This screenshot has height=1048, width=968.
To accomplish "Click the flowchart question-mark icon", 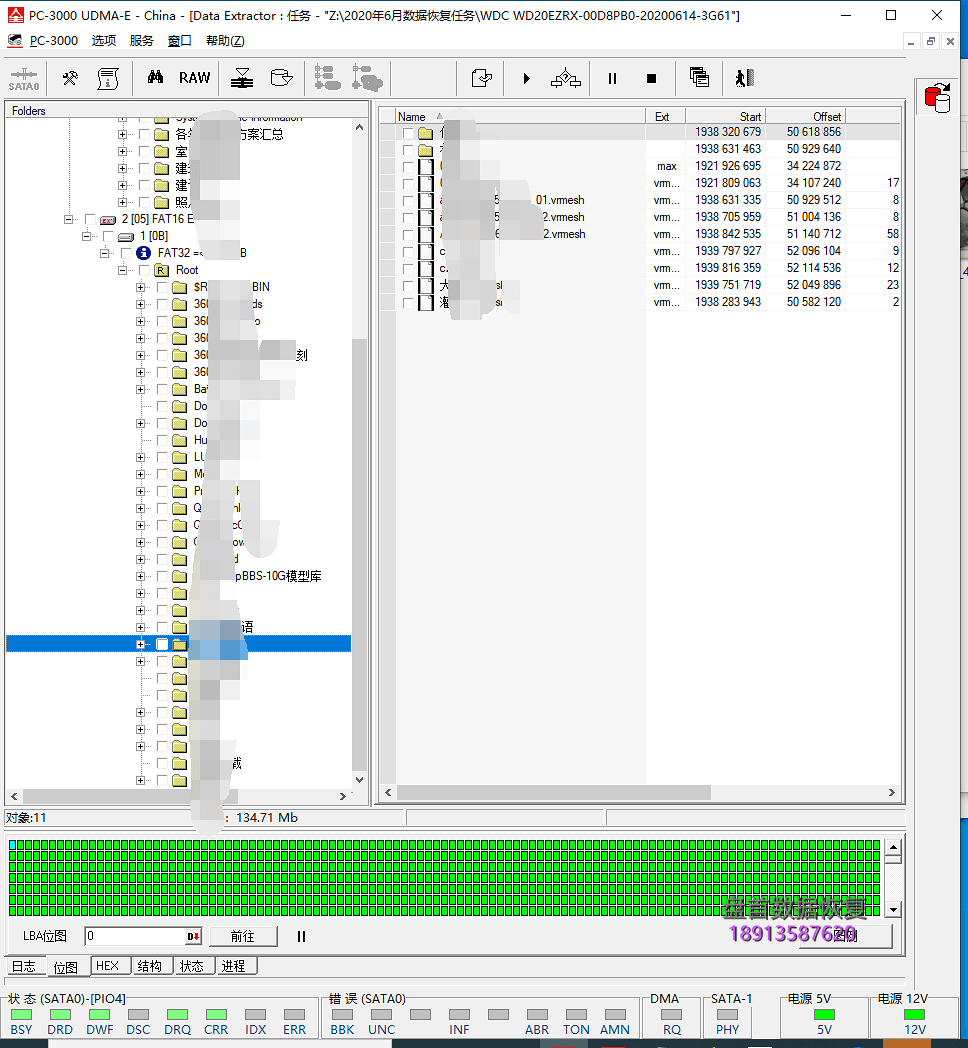I will (x=566, y=78).
